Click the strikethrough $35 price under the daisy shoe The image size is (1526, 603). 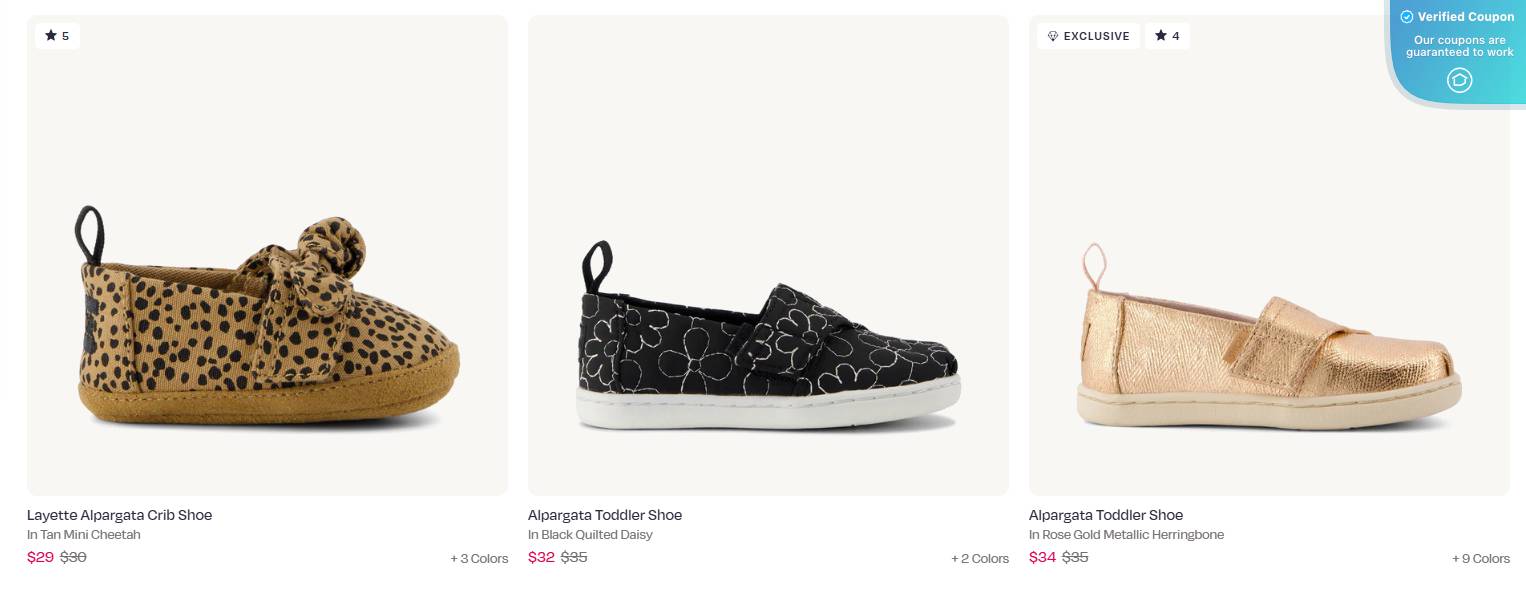click(573, 557)
